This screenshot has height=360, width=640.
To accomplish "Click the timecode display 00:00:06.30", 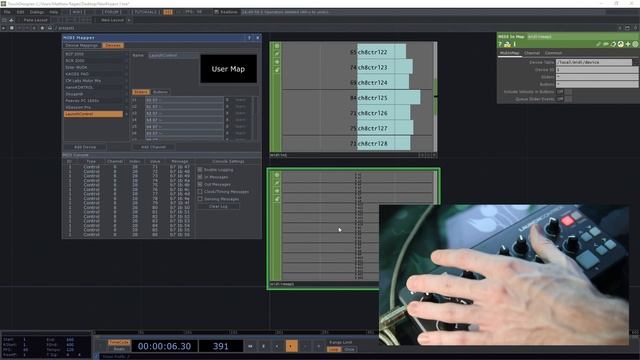I will tap(164, 346).
